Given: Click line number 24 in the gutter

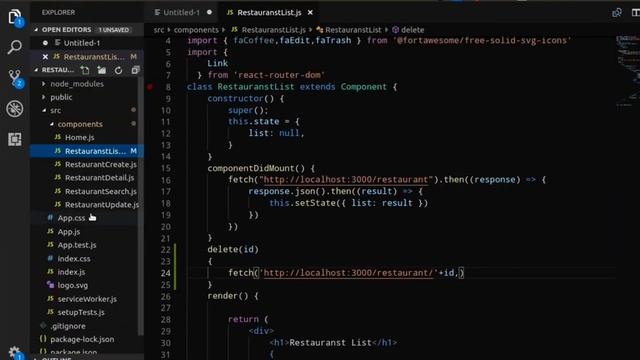Looking at the screenshot, I should point(165,273).
